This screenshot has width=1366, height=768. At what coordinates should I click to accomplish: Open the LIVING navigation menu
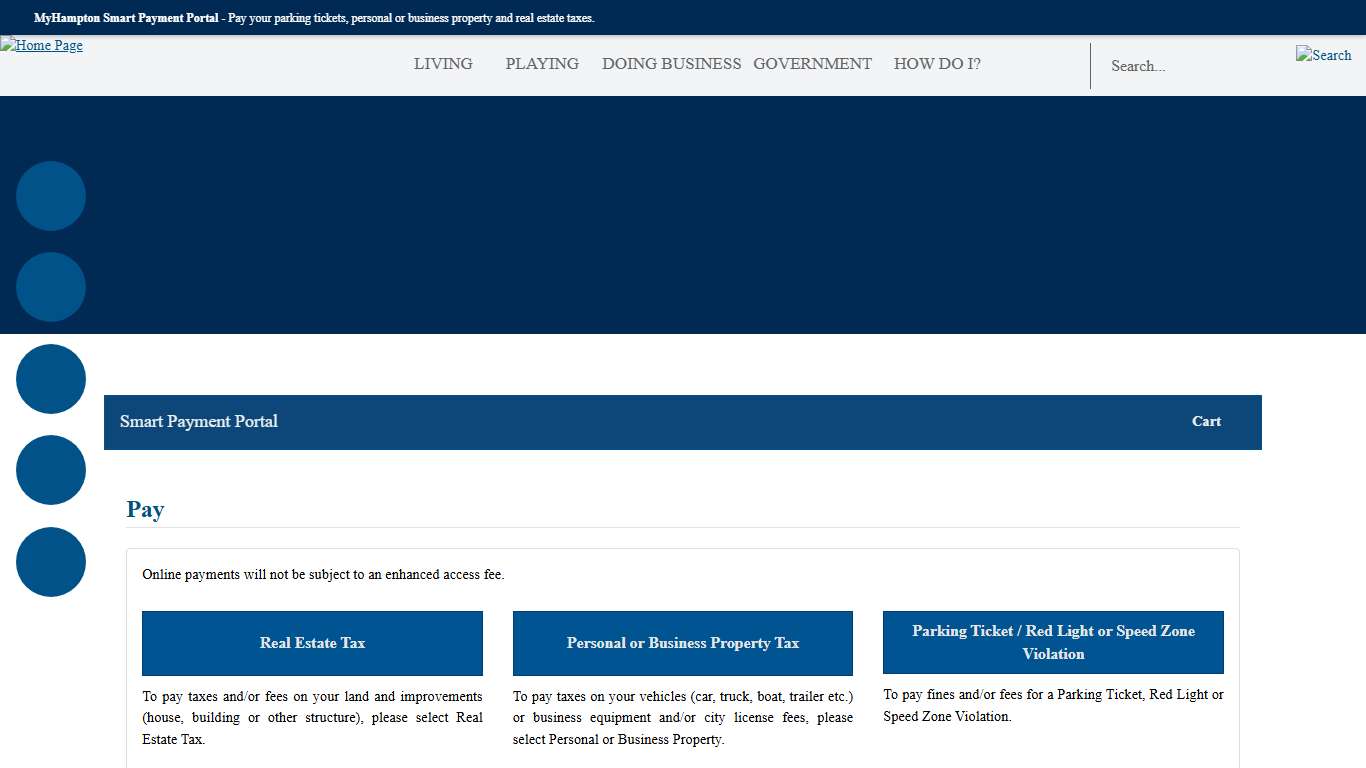point(443,63)
